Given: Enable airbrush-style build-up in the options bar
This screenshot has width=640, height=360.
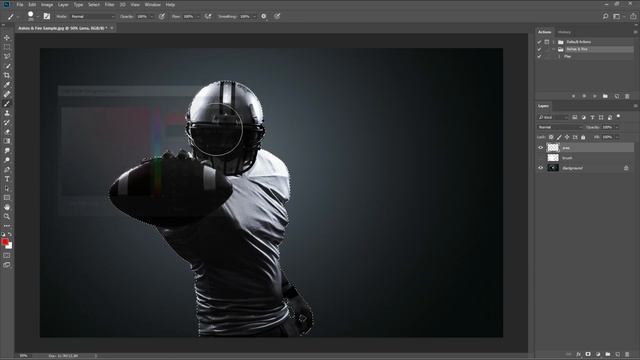Looking at the screenshot, I should 208,16.
